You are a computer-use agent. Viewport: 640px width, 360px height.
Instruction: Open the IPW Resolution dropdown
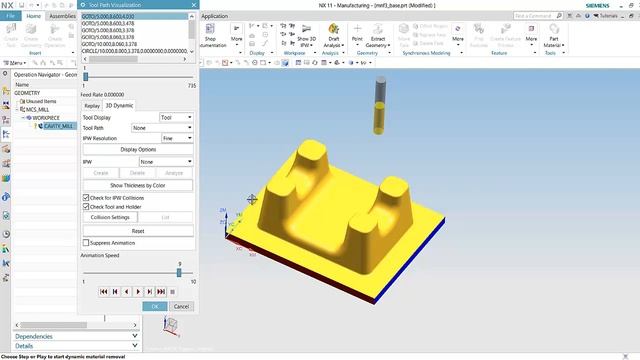(177, 138)
